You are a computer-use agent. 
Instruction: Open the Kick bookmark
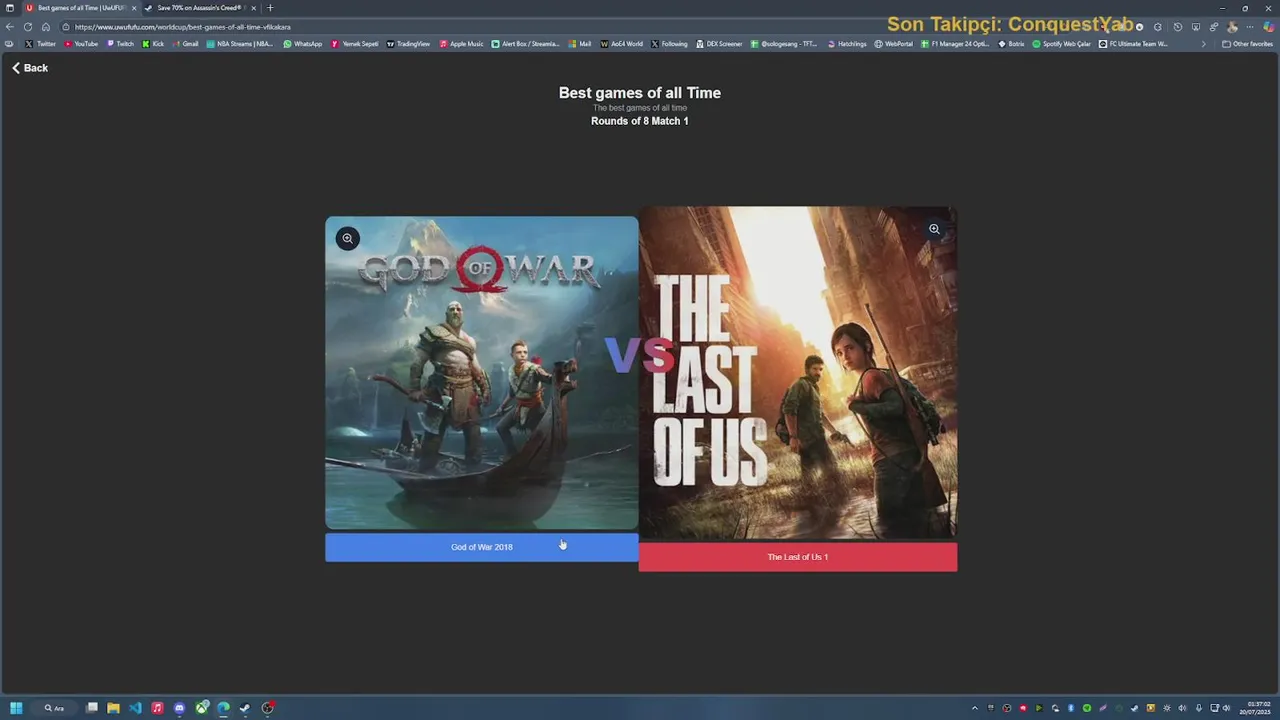(x=153, y=44)
